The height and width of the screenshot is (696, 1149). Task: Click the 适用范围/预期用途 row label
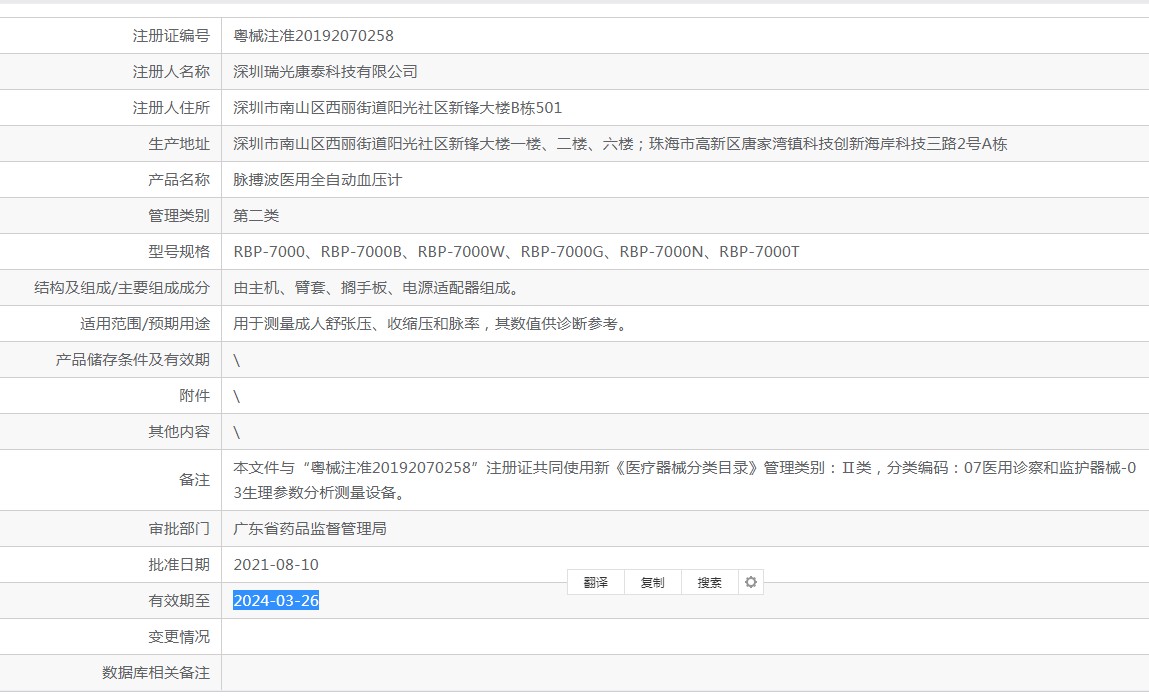coord(145,323)
